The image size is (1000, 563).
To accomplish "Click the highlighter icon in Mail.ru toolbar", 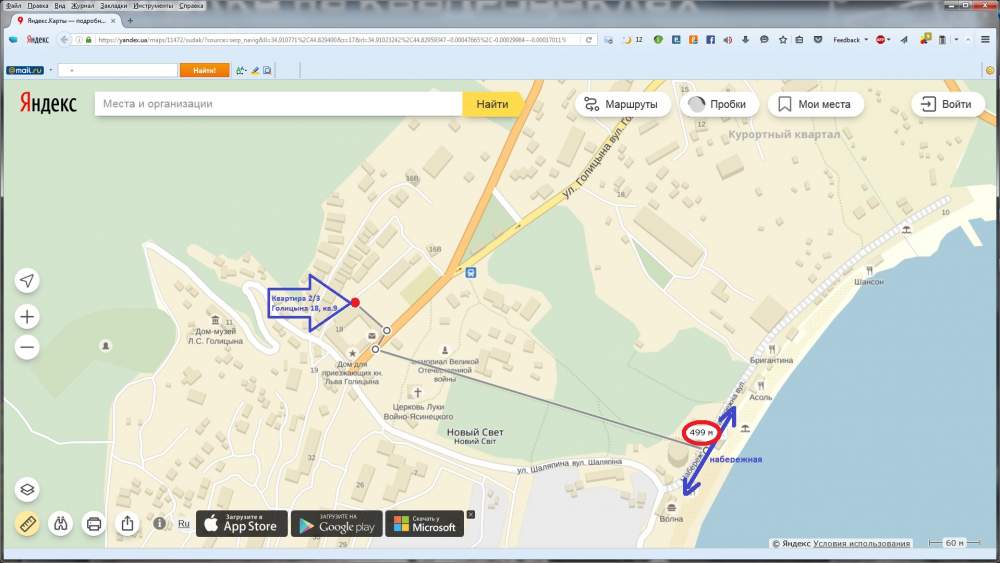I will click(254, 71).
